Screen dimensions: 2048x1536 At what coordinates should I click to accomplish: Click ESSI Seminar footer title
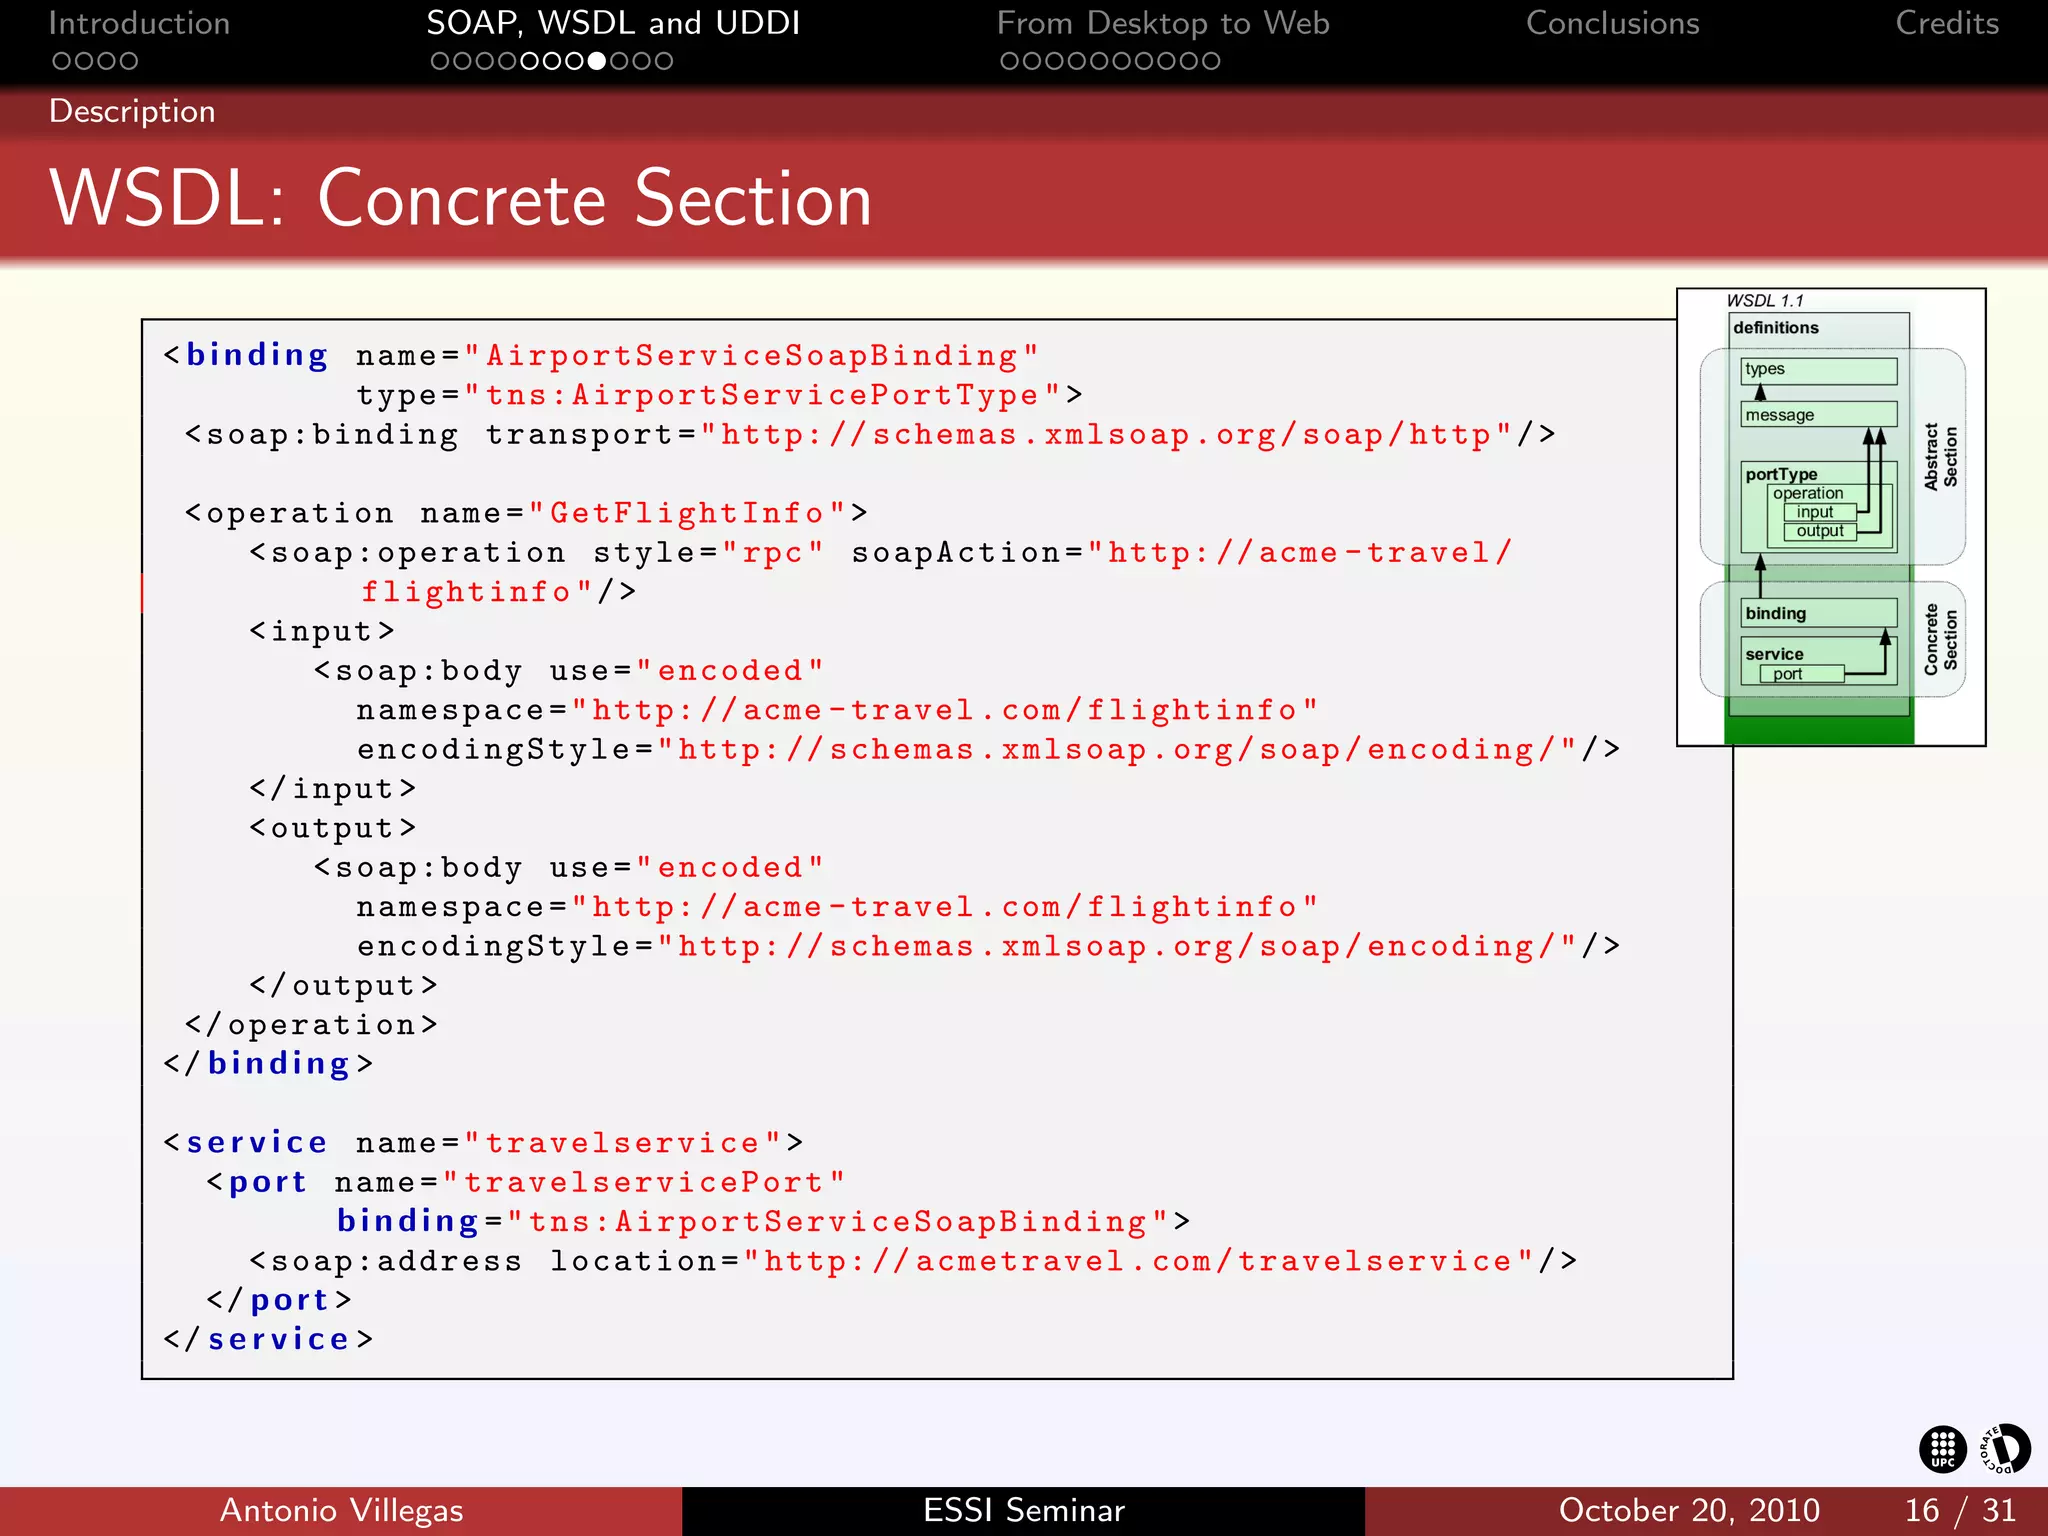point(1024,1510)
